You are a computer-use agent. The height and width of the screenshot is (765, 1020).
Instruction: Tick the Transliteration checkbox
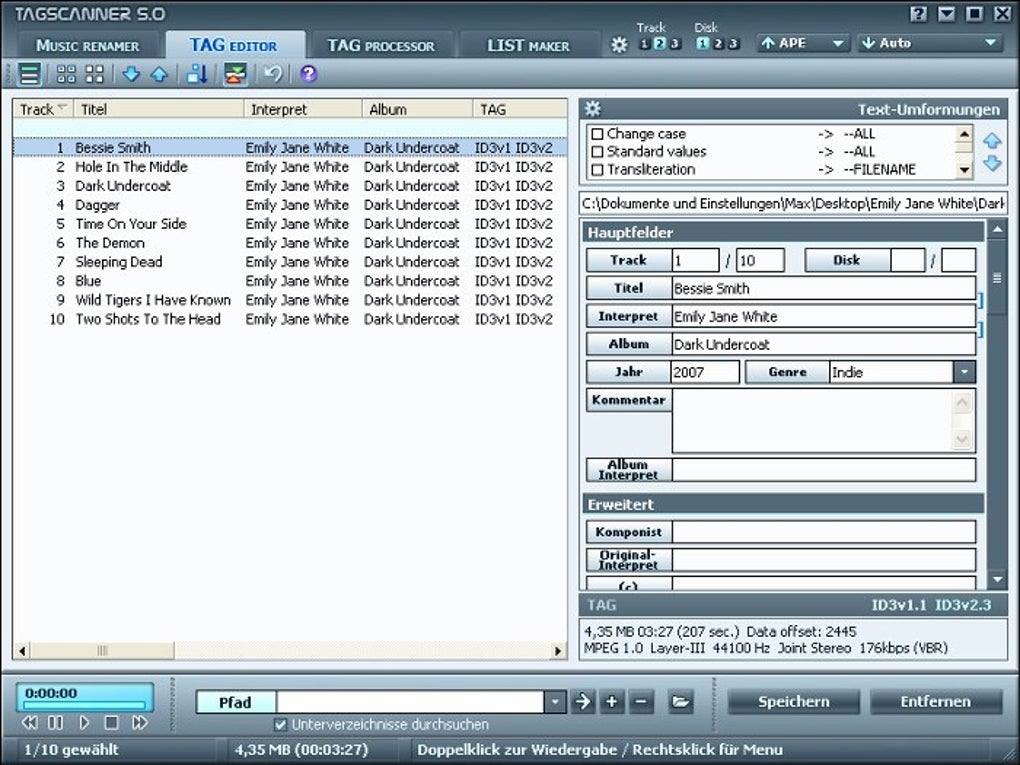(597, 170)
